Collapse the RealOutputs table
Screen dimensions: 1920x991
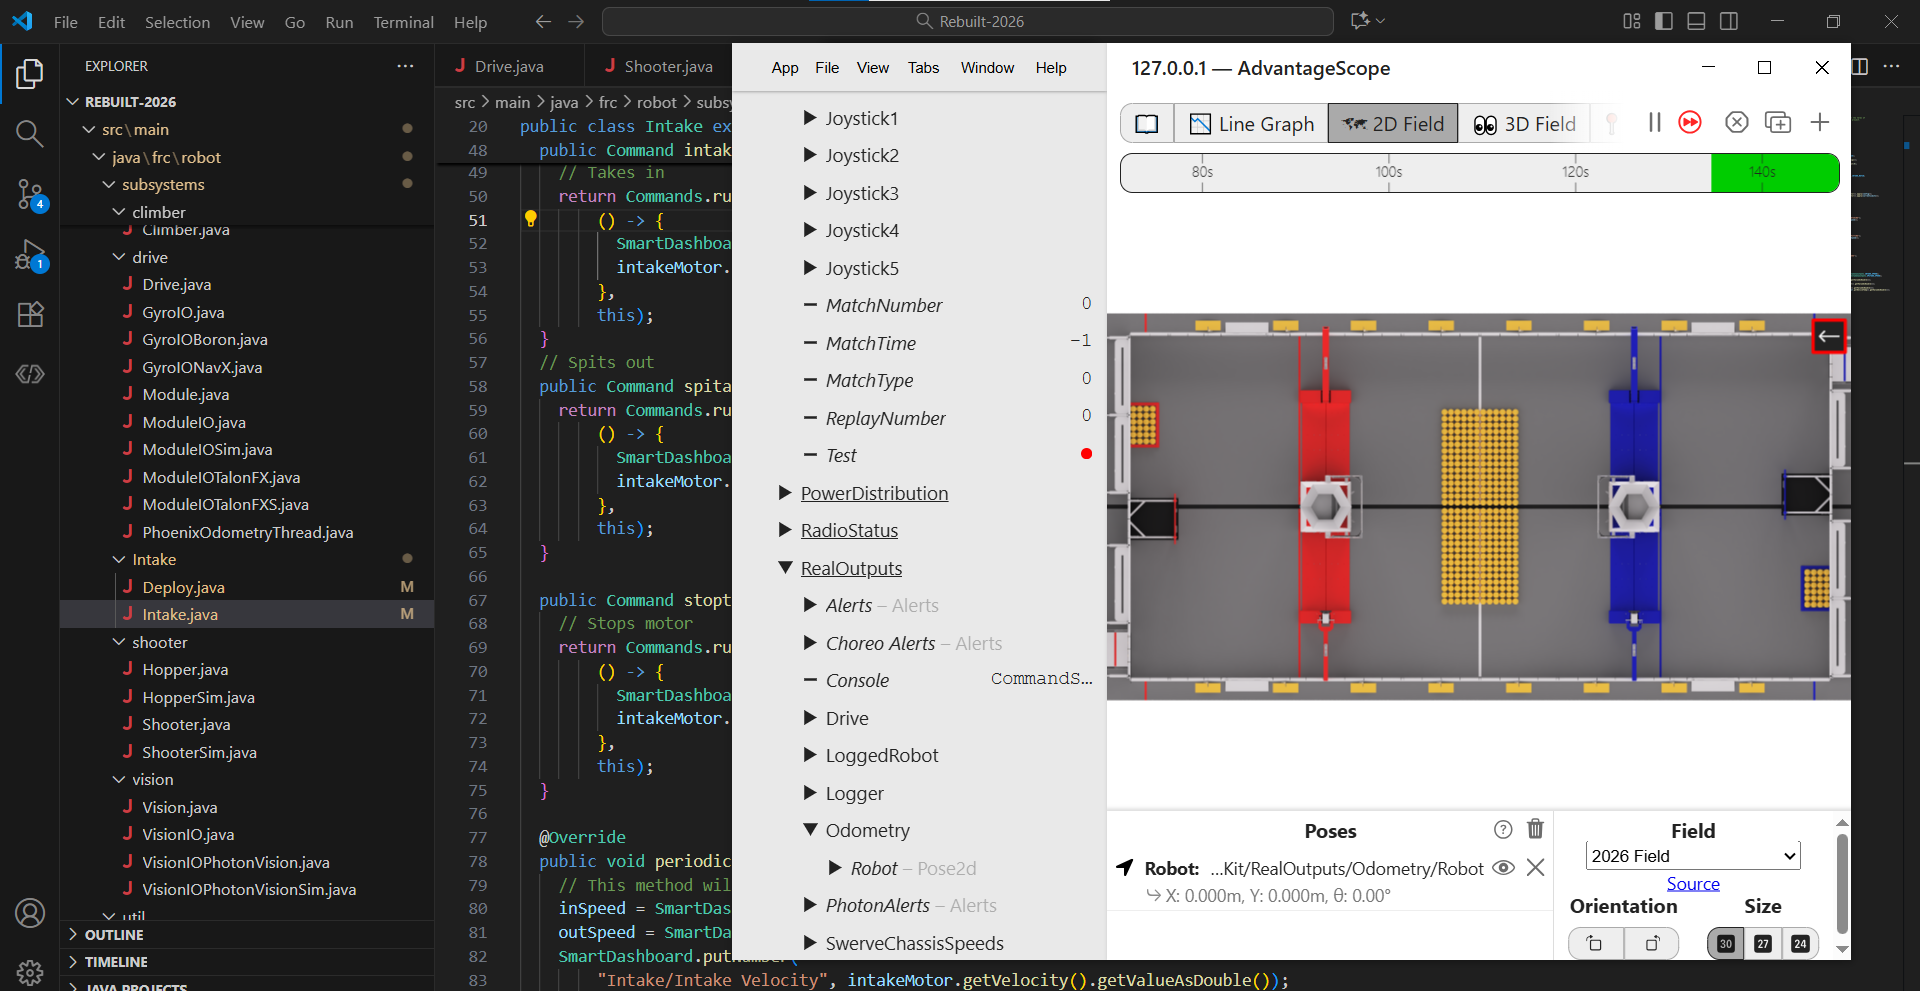click(x=785, y=568)
